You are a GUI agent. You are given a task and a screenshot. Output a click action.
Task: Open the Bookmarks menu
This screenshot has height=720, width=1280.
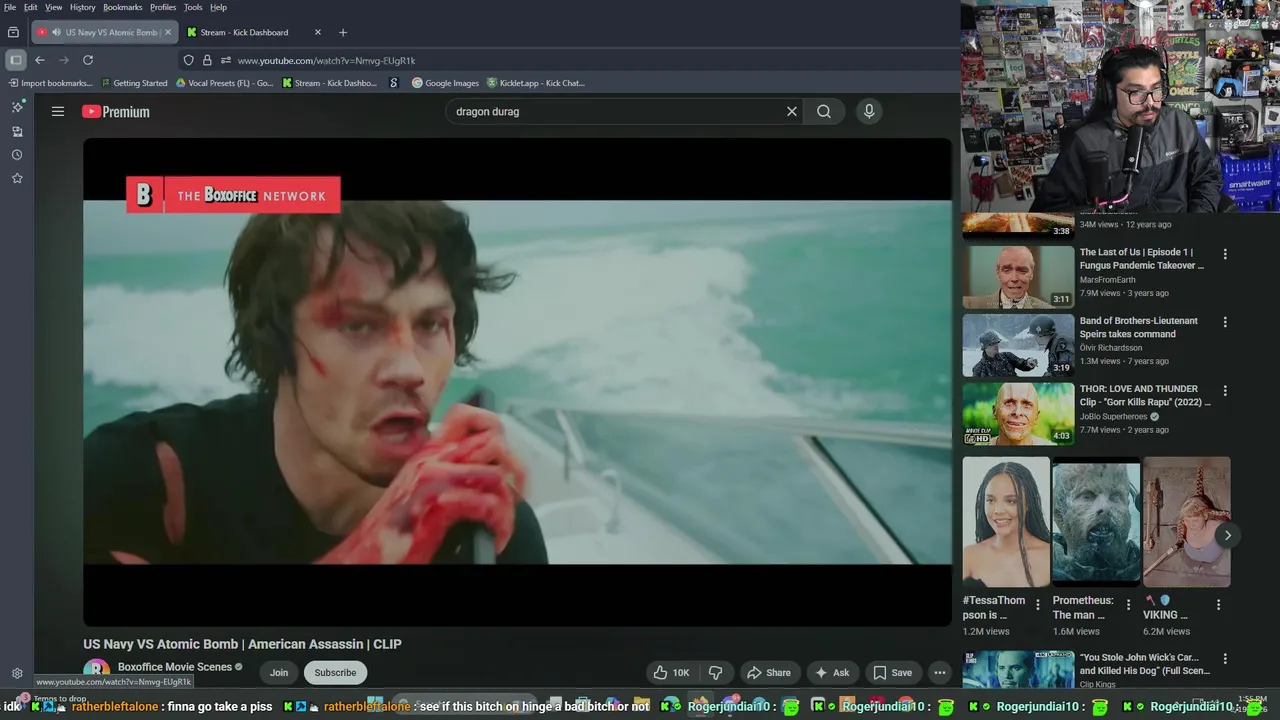pyautogui.click(x=123, y=7)
